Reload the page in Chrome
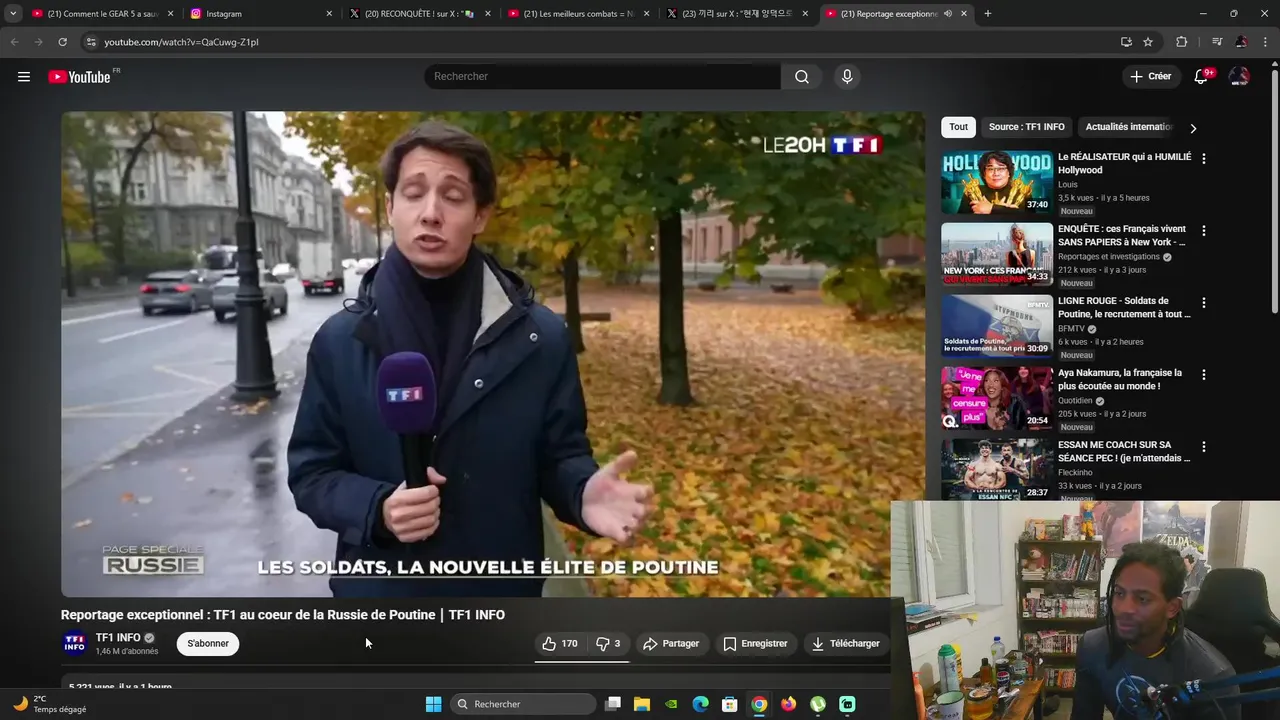Image resolution: width=1280 pixels, height=720 pixels. (x=62, y=42)
